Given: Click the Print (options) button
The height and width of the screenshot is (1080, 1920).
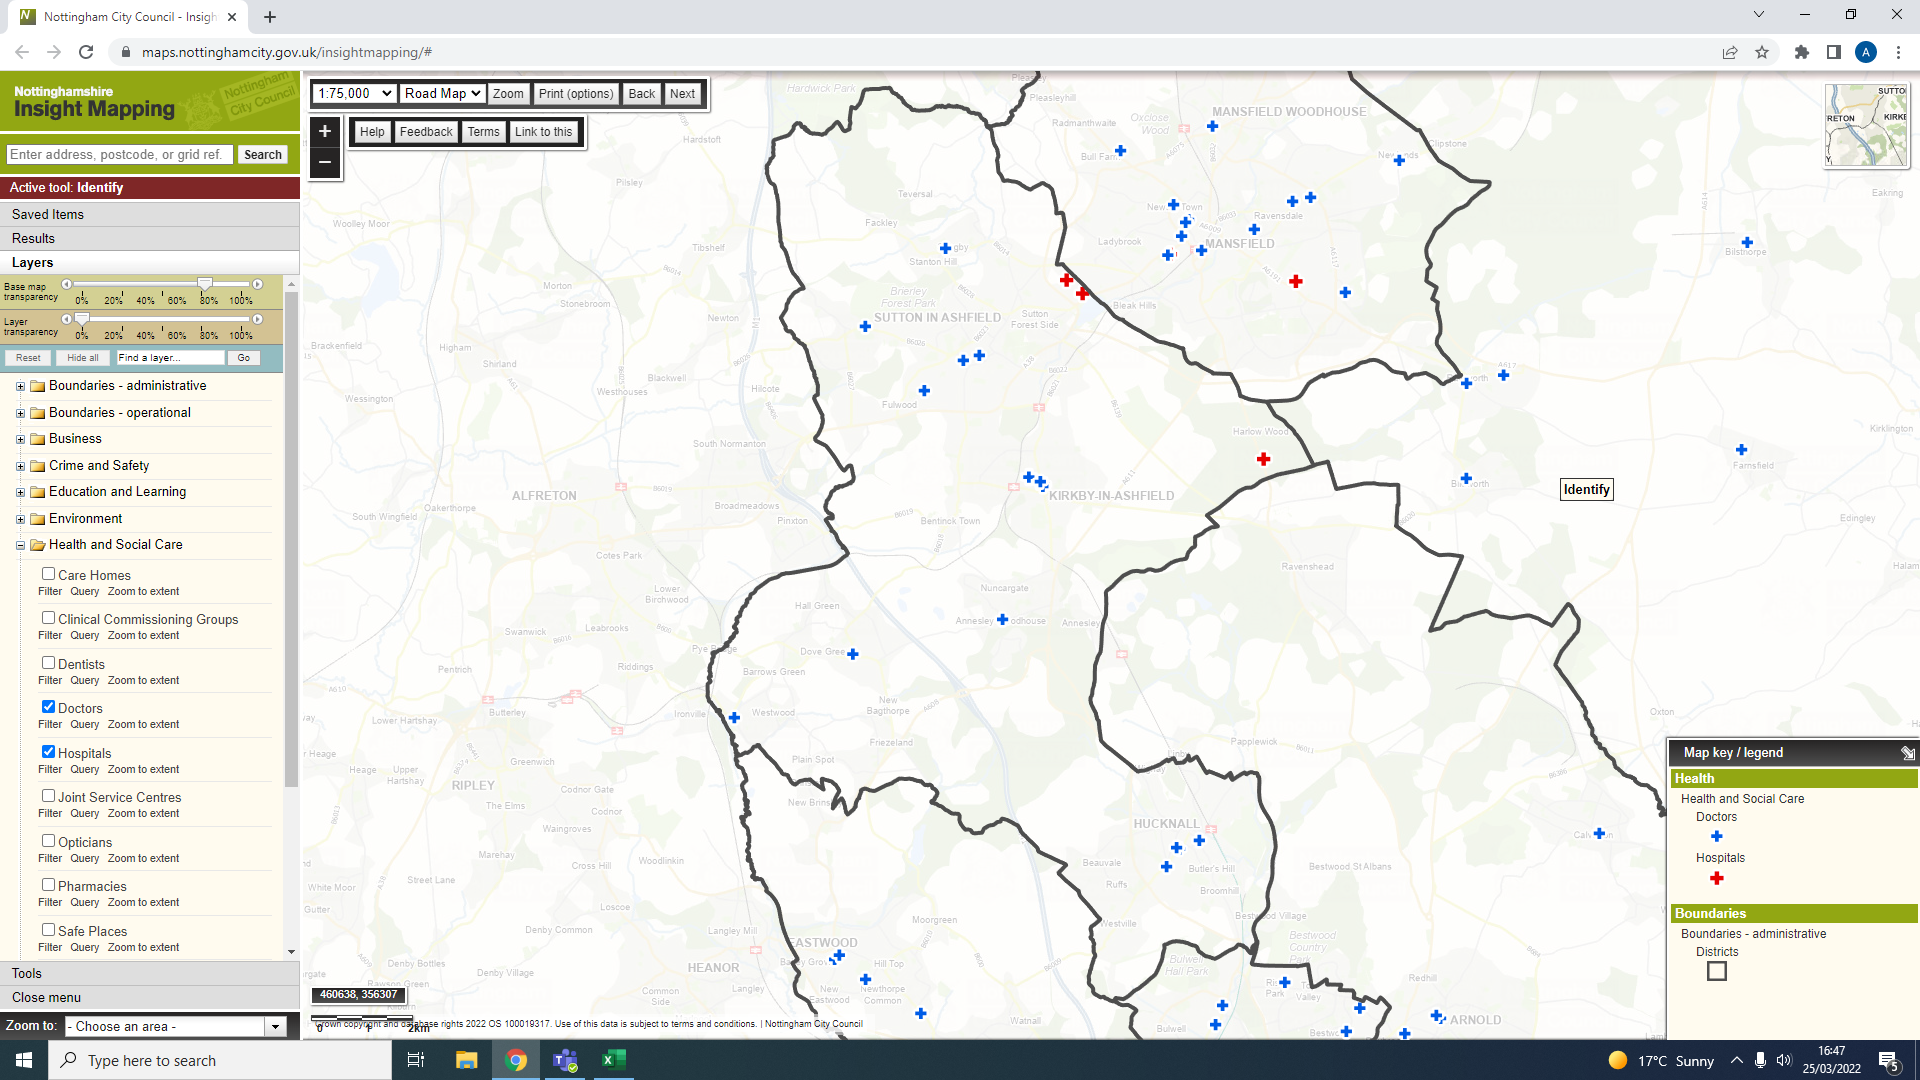Looking at the screenshot, I should (x=575, y=93).
